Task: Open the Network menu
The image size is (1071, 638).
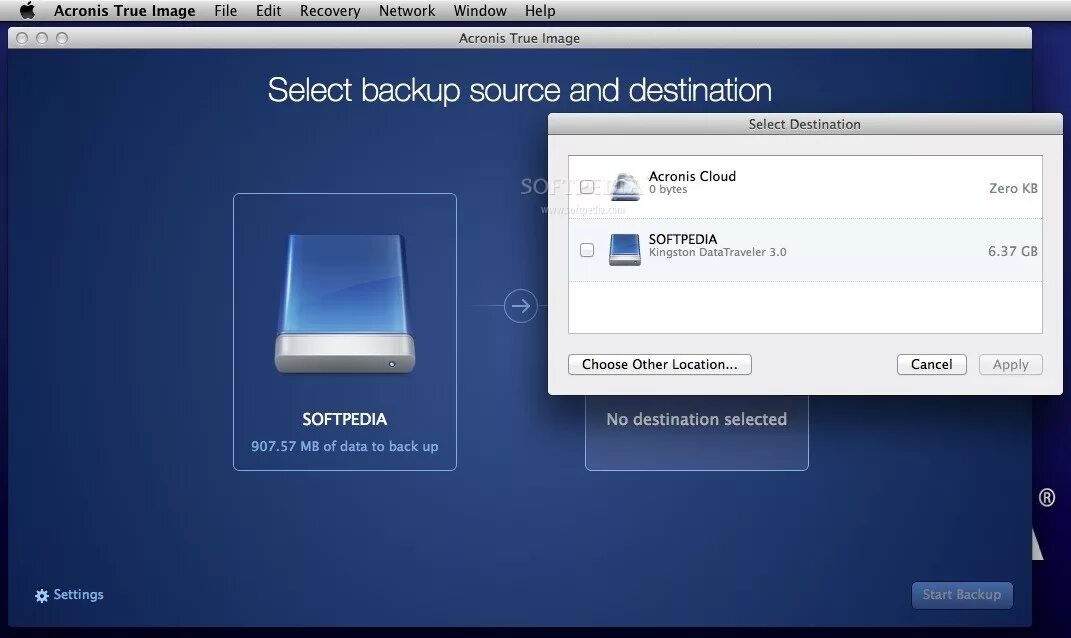Action: point(407,11)
